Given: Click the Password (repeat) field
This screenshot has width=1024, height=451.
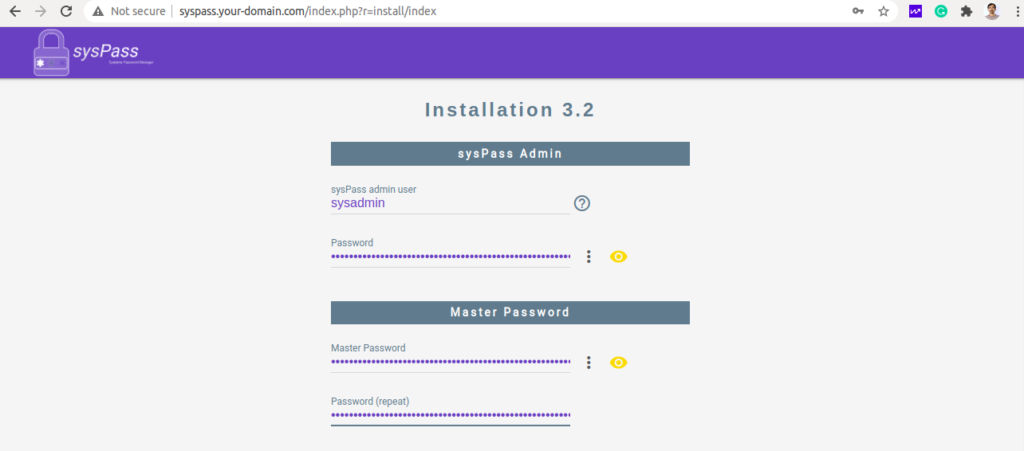Looking at the screenshot, I should click(x=450, y=416).
